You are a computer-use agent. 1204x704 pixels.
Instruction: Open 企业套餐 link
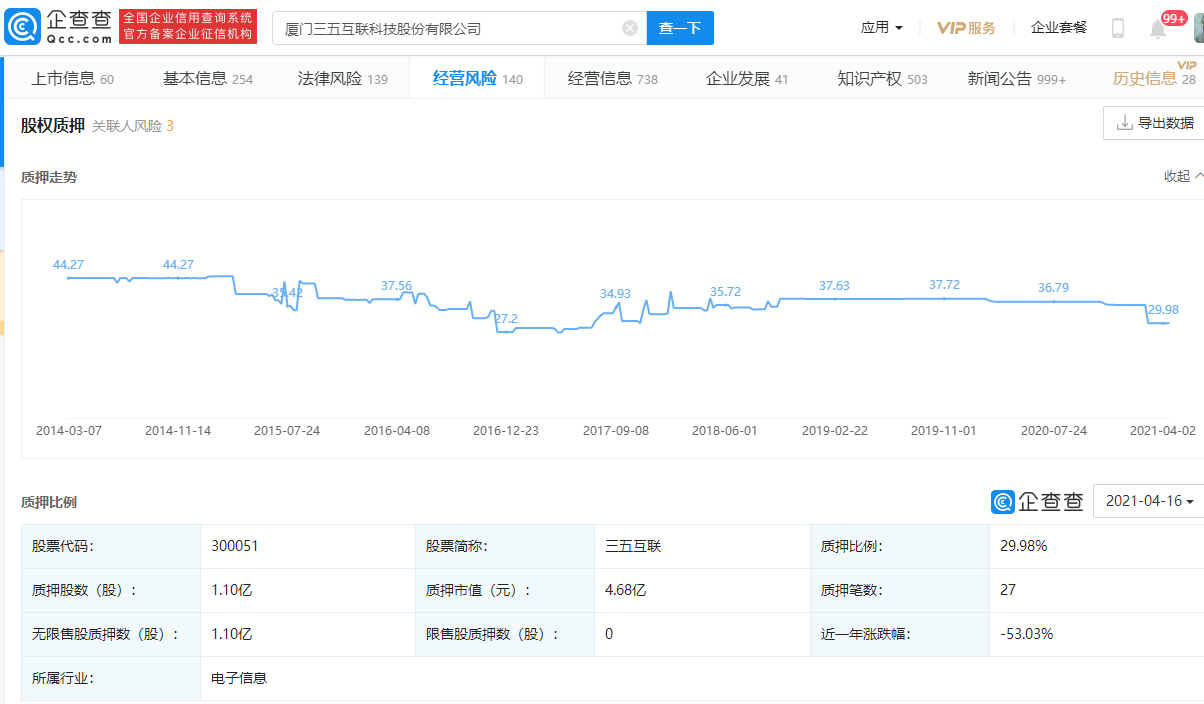click(x=1059, y=28)
